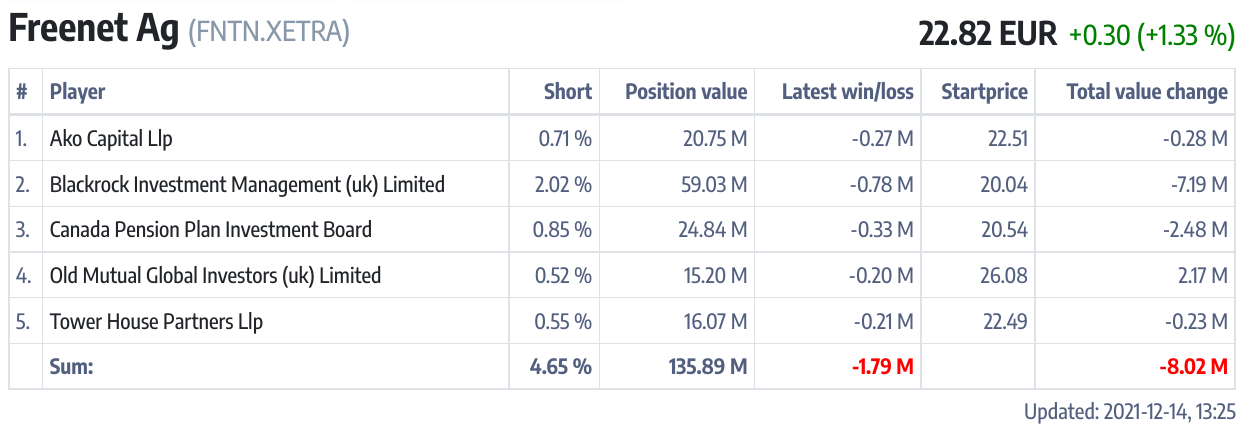The height and width of the screenshot is (428, 1249).
Task: Open Ako Capital Llp player row
Action: click(111, 139)
